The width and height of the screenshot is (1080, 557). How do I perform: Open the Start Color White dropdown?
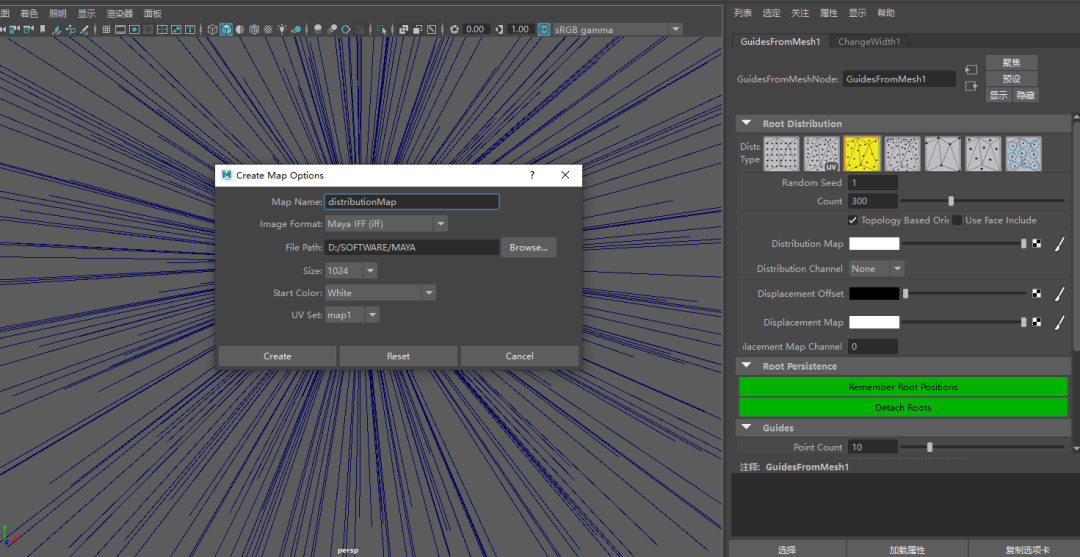380,293
